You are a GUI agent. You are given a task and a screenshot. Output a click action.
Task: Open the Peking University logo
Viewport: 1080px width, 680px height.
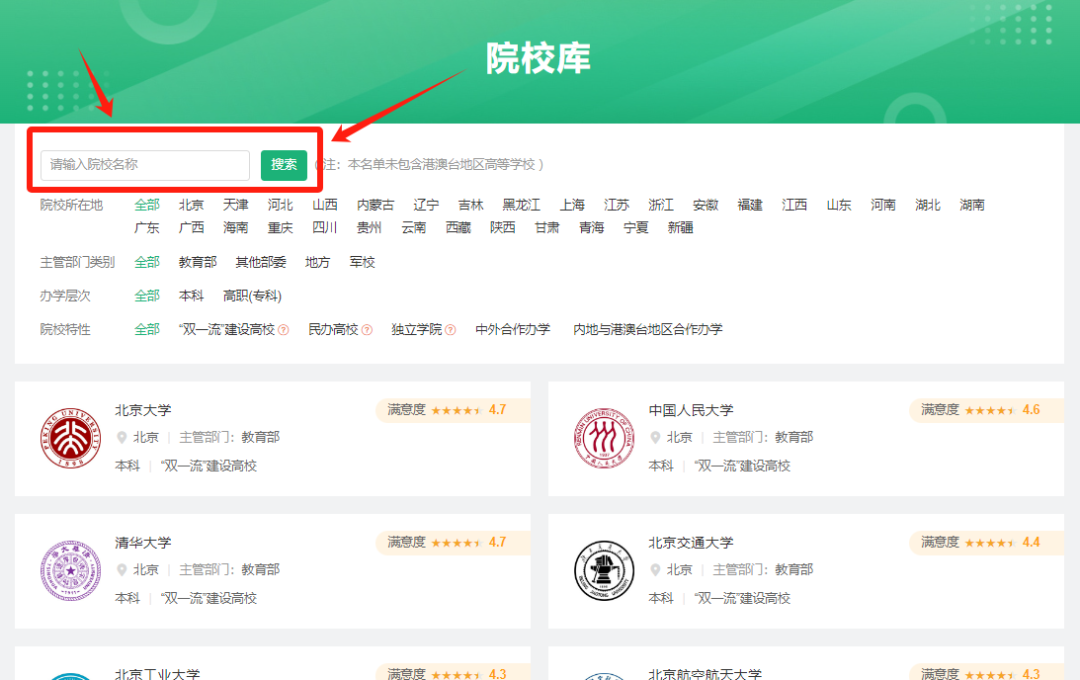pos(70,438)
